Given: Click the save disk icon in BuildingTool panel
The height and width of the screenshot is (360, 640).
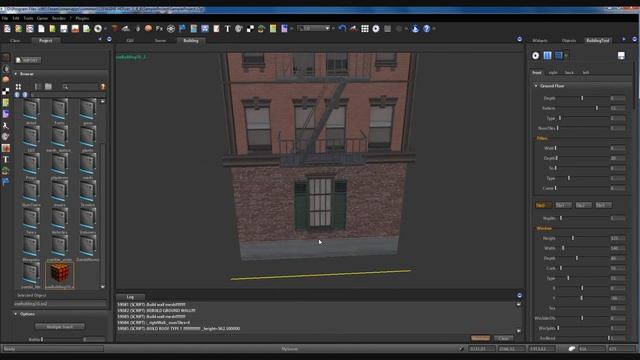Looking at the screenshot, I should 621,56.
